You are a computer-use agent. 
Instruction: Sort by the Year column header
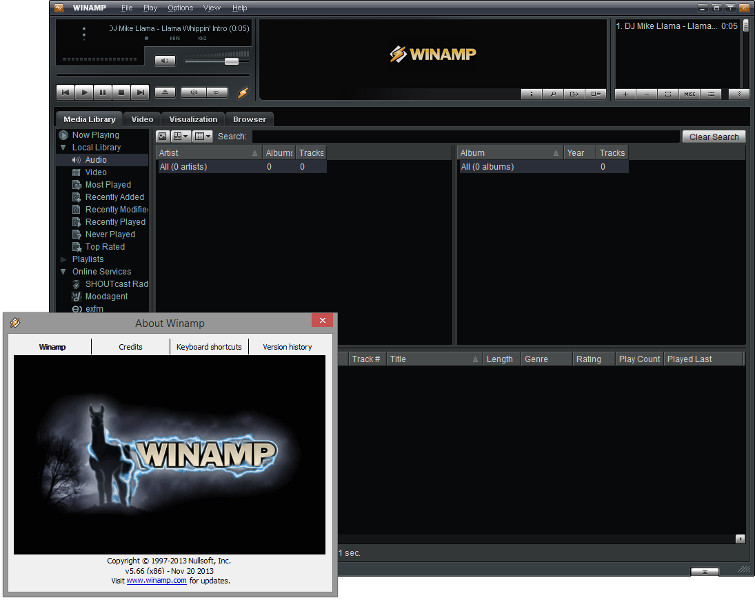click(x=579, y=153)
